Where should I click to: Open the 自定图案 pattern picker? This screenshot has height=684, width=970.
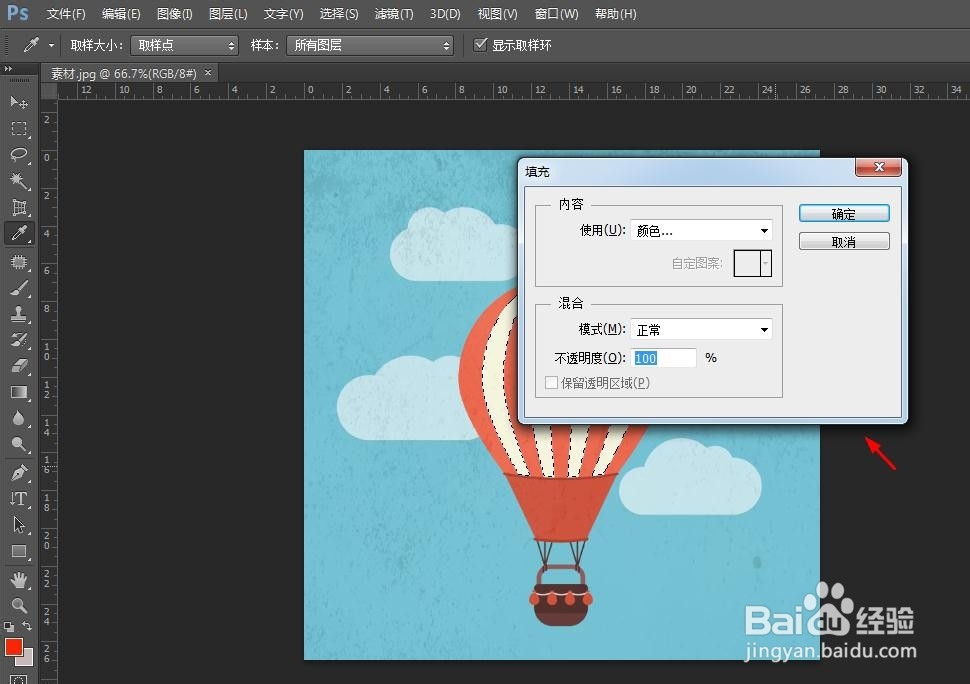[x=752, y=263]
